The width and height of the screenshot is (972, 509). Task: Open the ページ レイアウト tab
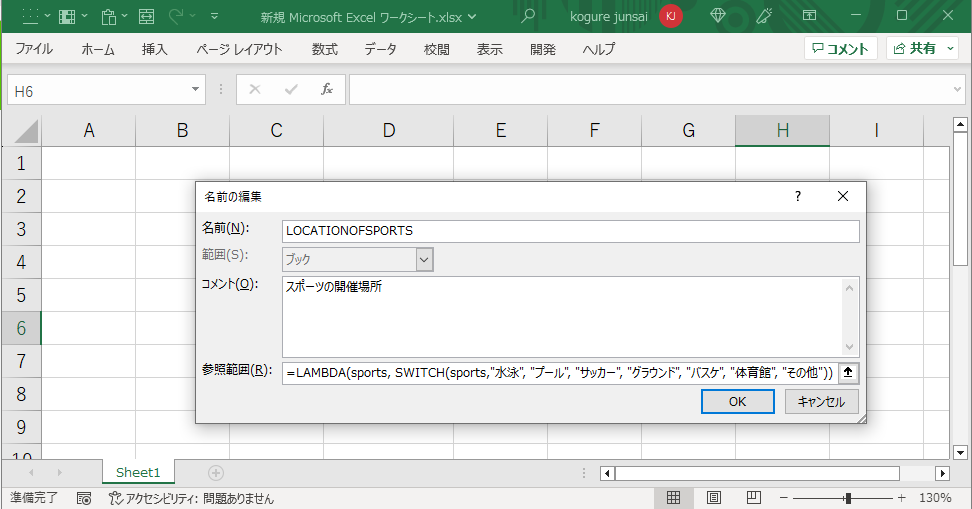[x=239, y=49]
